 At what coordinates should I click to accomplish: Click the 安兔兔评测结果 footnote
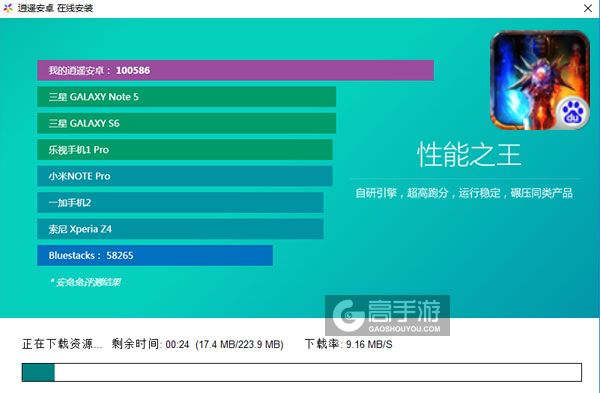pyautogui.click(x=86, y=282)
